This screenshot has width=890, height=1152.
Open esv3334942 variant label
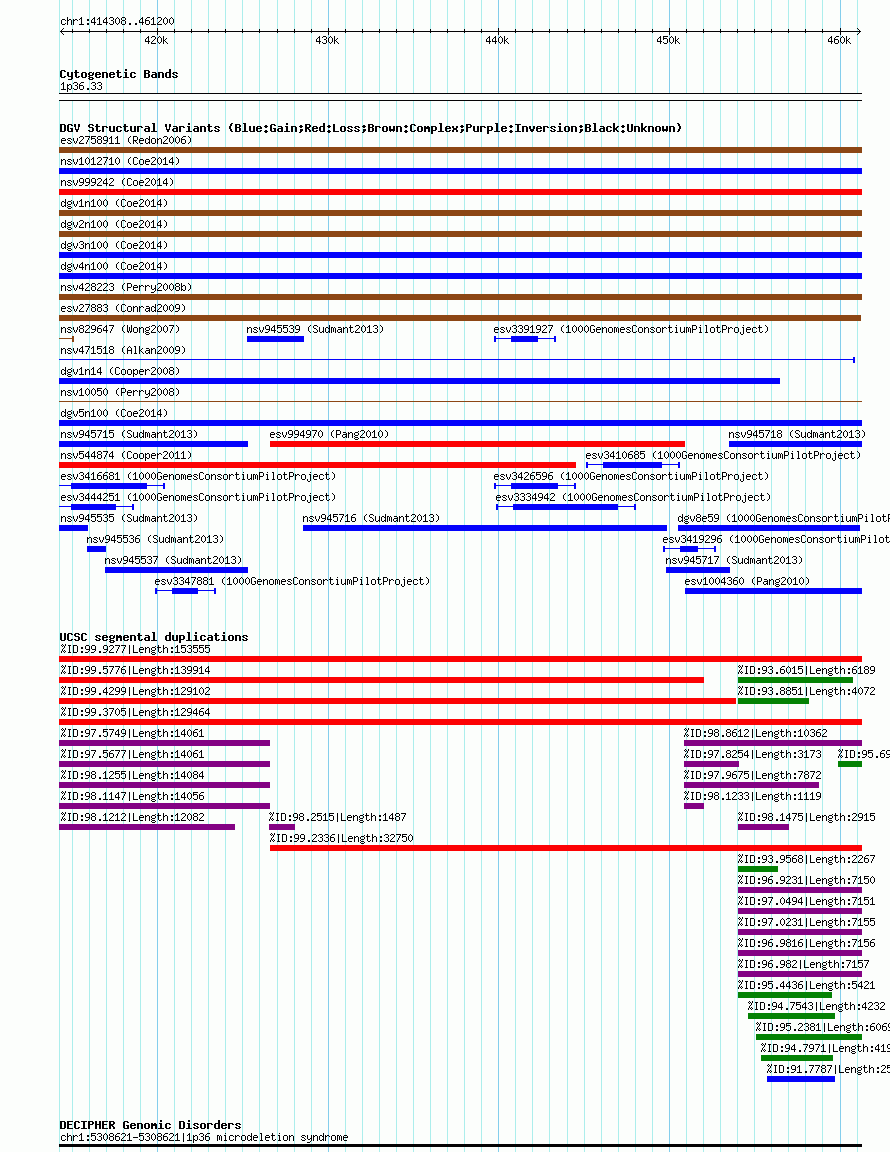click(x=634, y=497)
